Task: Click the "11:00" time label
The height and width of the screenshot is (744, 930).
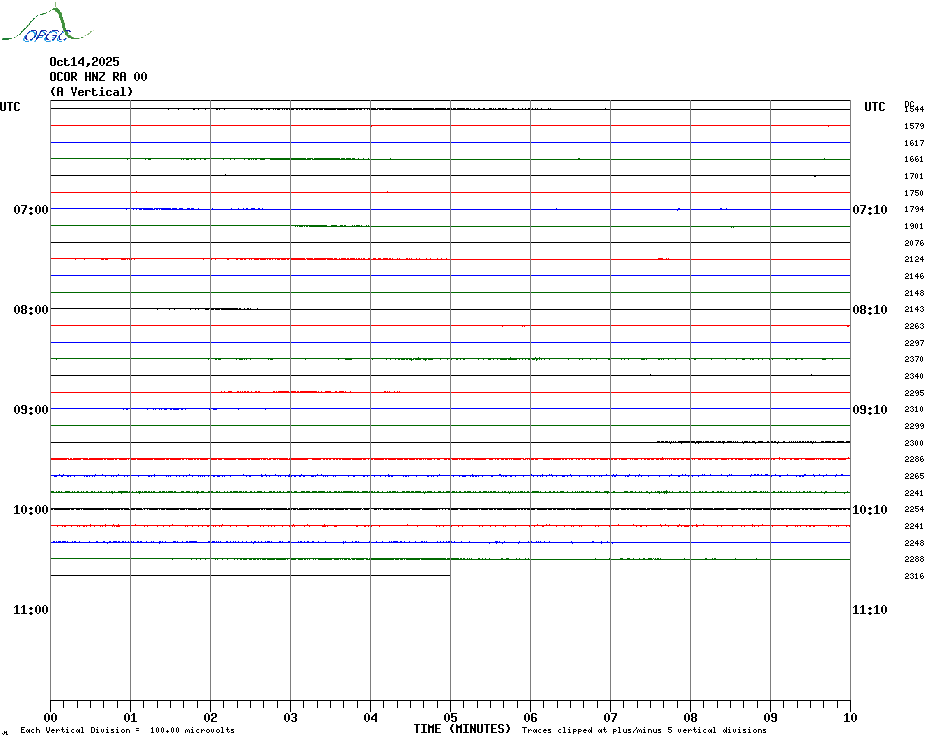Action: coord(31,610)
